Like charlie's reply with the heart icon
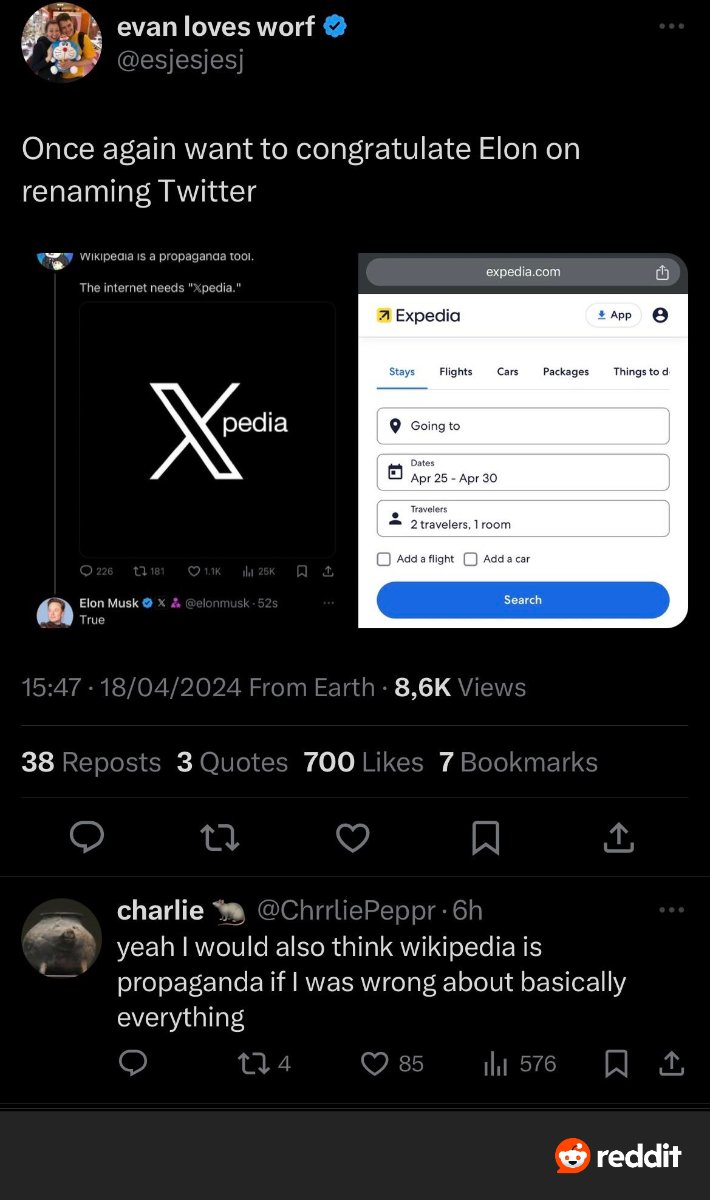Screen dimensions: 710x1200 coord(374,1064)
